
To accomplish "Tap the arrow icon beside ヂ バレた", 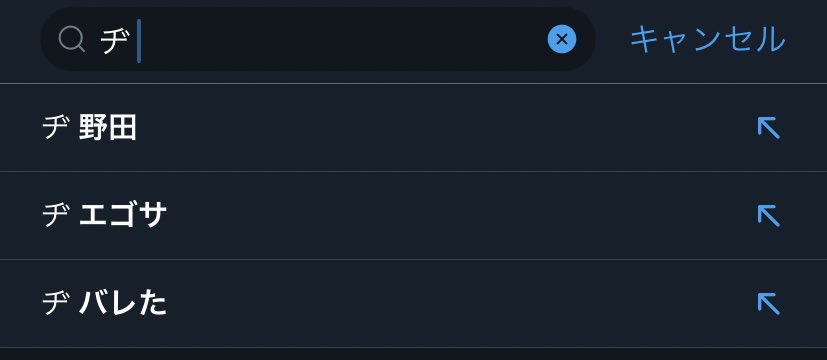I will pyautogui.click(x=768, y=304).
